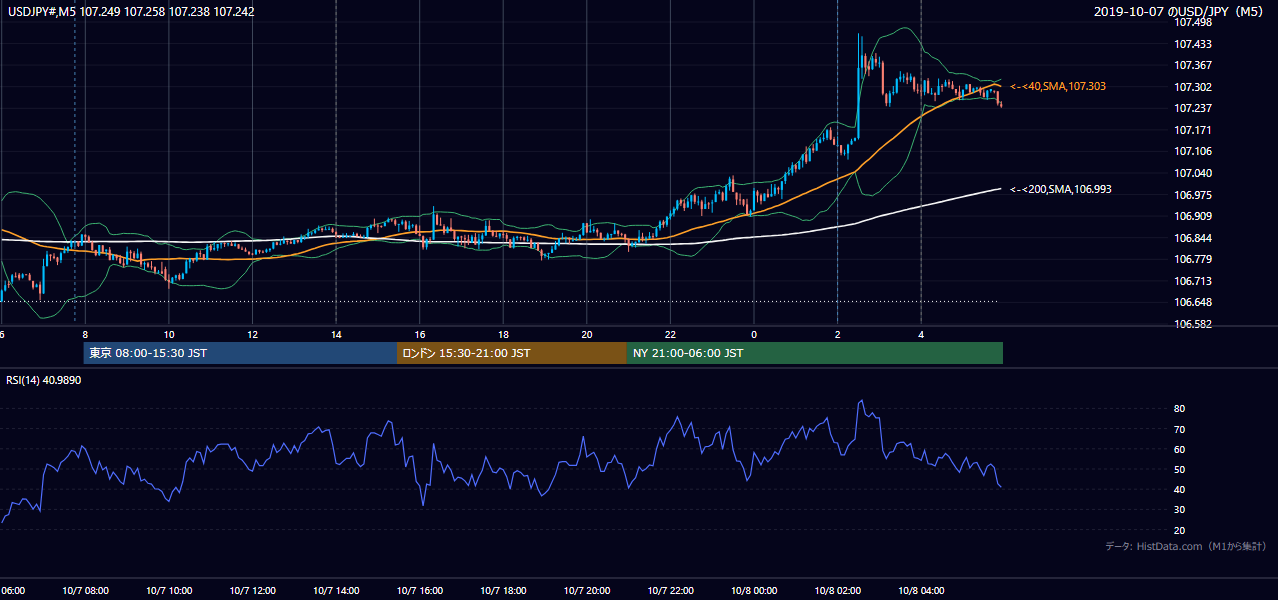Click price axis value 107.433
This screenshot has height=600, width=1278.
1193,44
